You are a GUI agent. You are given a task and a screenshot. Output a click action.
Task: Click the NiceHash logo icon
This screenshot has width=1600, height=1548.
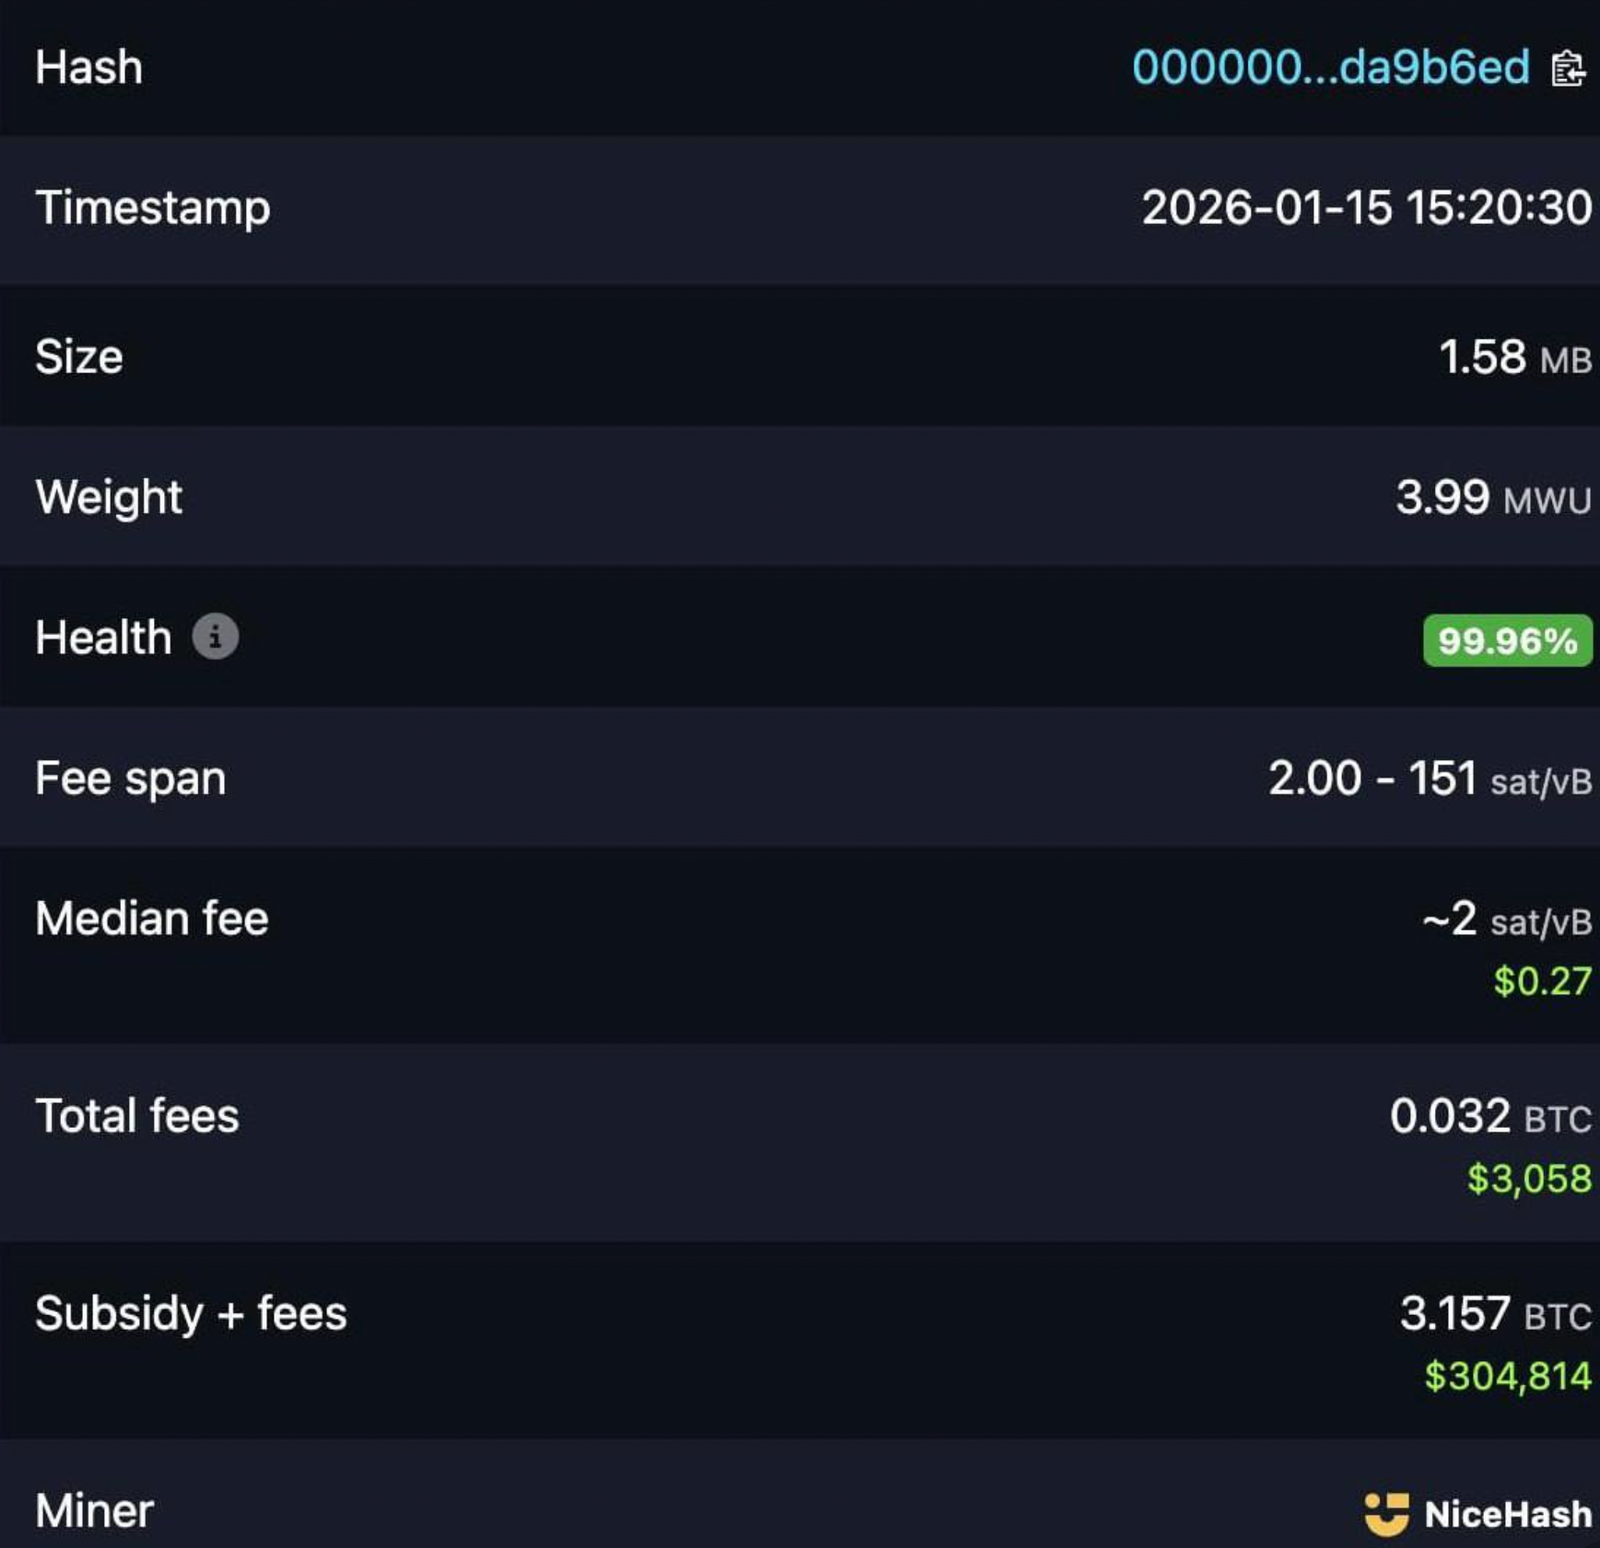(x=1386, y=1513)
